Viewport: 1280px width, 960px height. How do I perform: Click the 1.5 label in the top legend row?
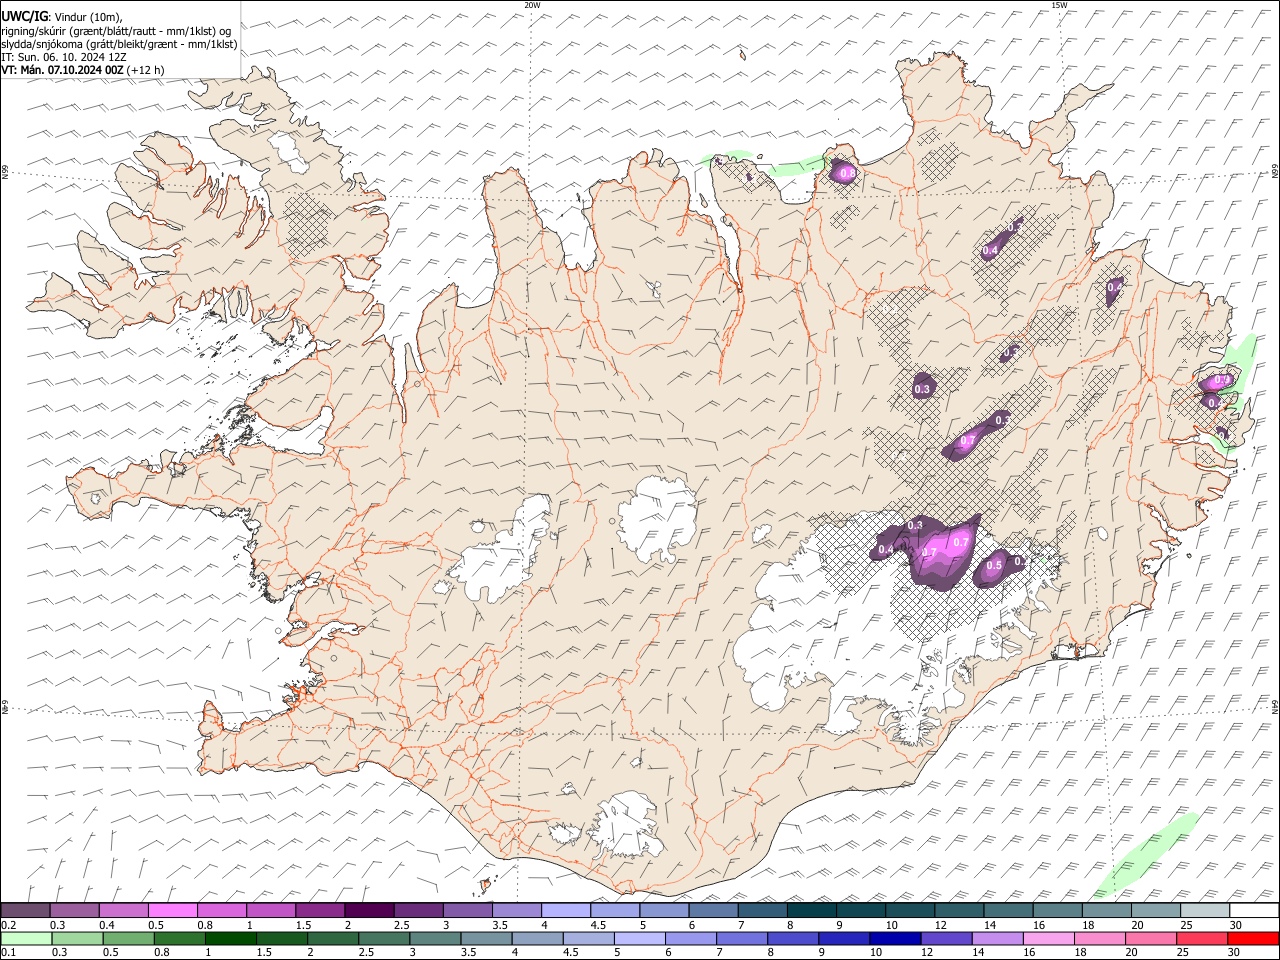coord(303,925)
